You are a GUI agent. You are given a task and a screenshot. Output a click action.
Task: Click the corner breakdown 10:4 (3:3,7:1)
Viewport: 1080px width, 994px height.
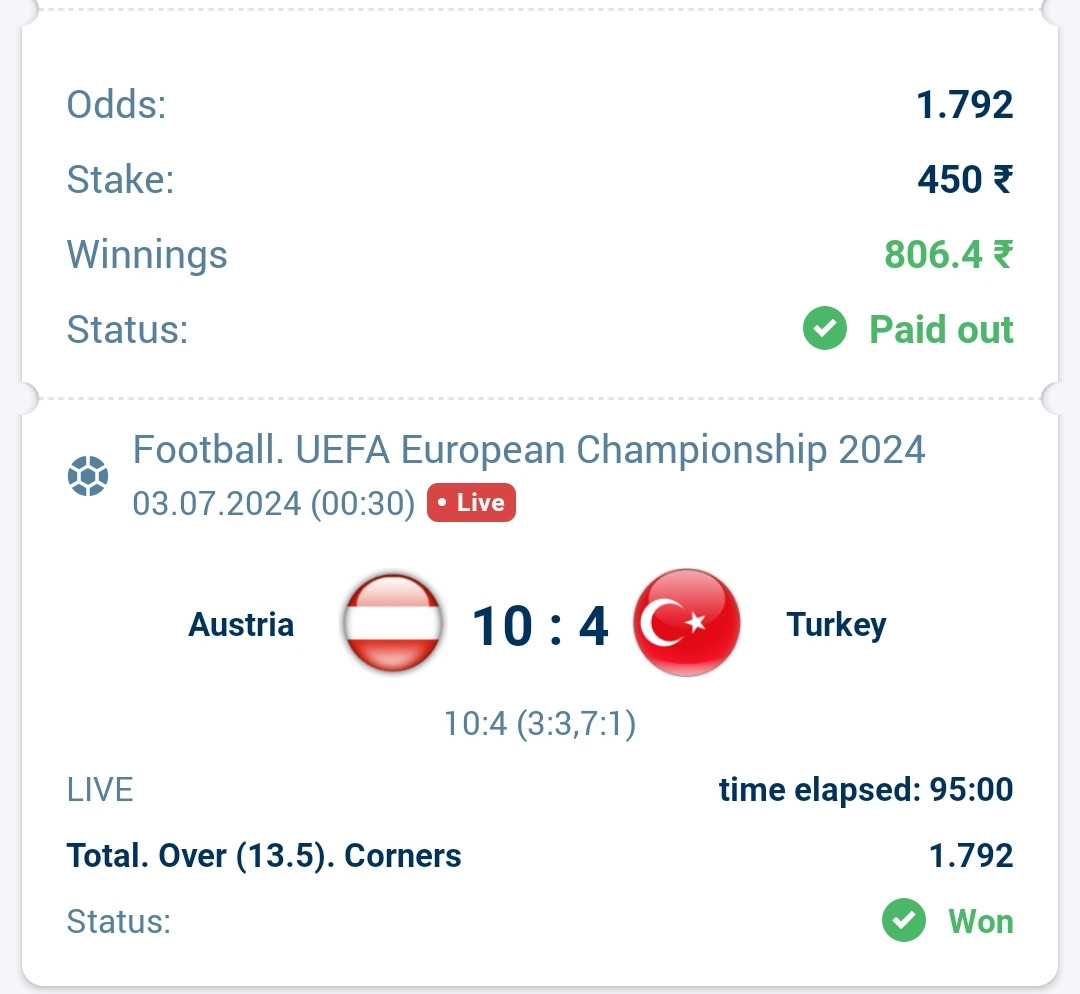540,724
